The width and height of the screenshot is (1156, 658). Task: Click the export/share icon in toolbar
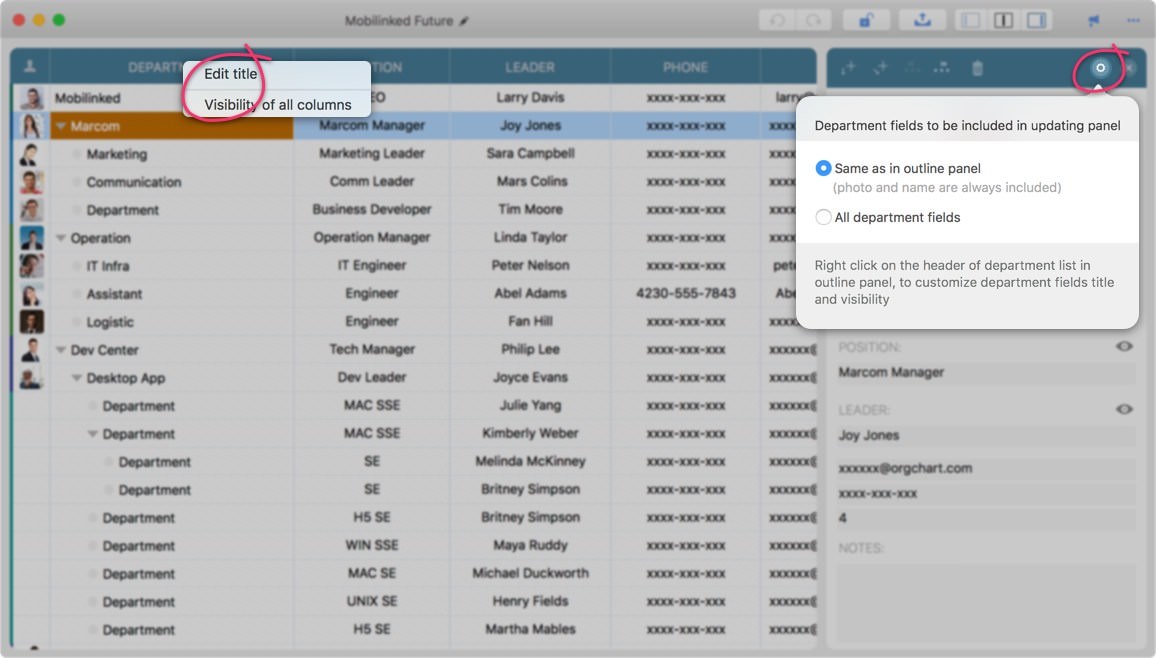point(921,20)
